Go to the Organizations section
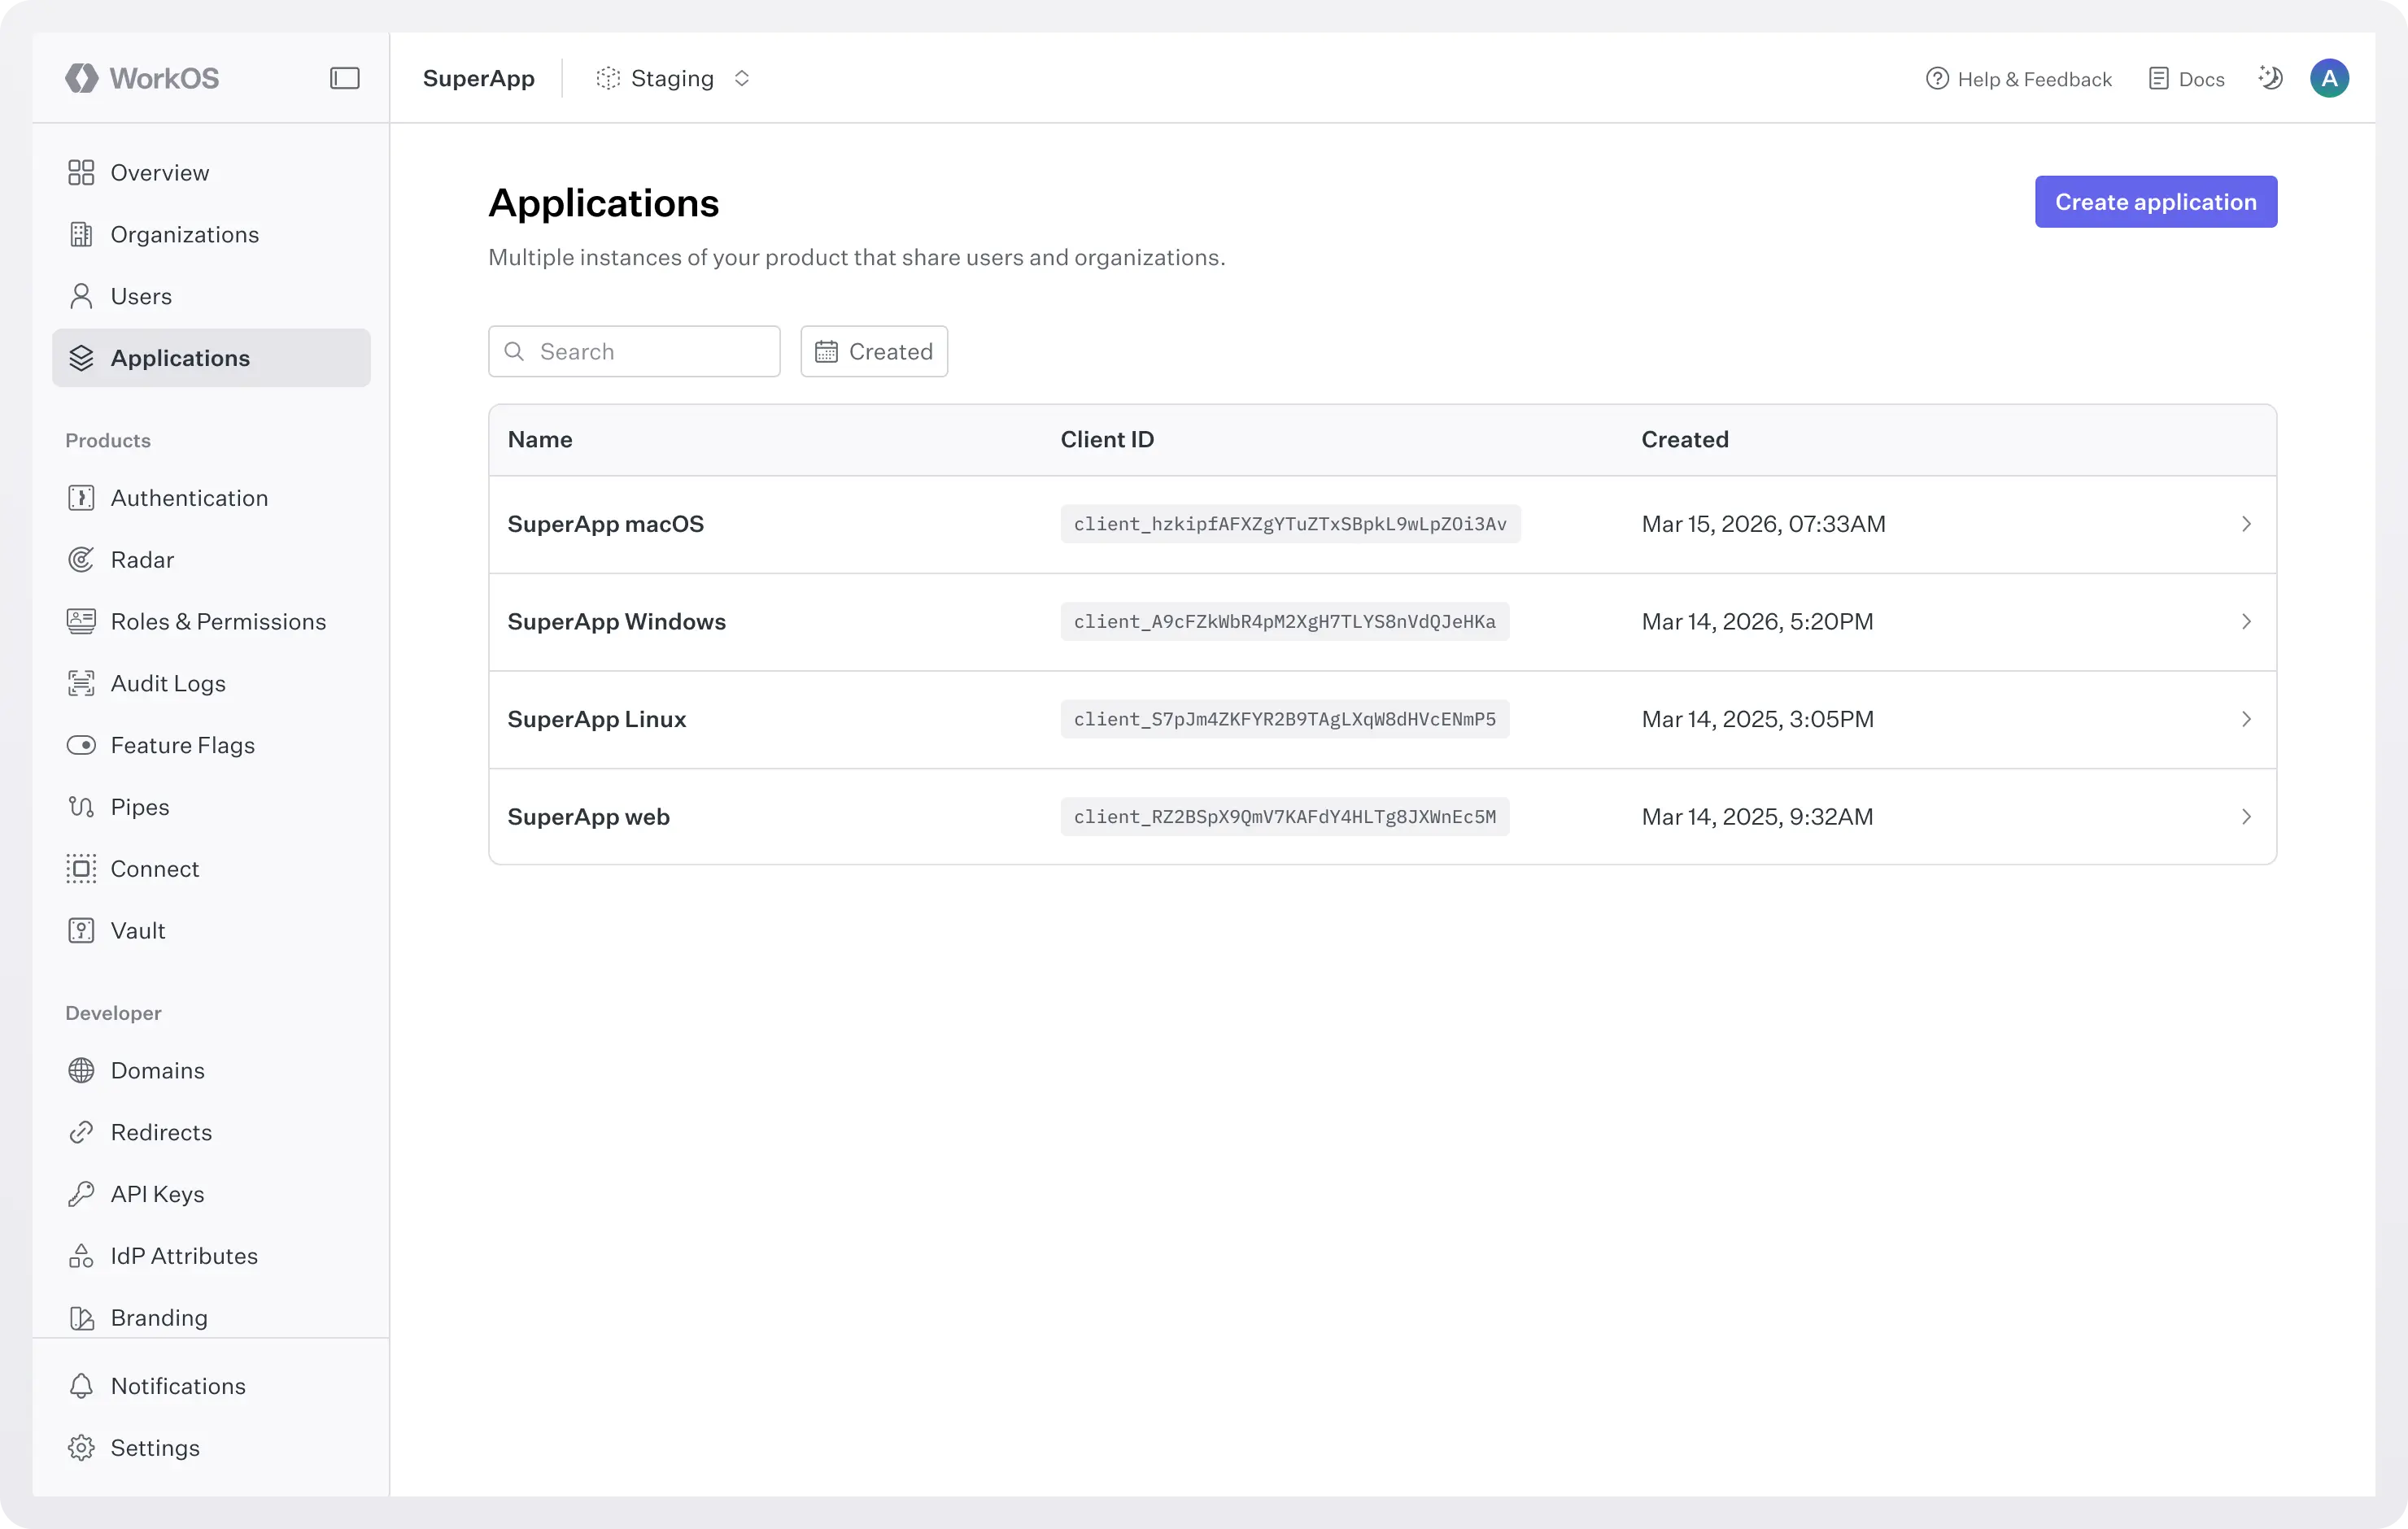2408x1529 pixels. point(186,234)
